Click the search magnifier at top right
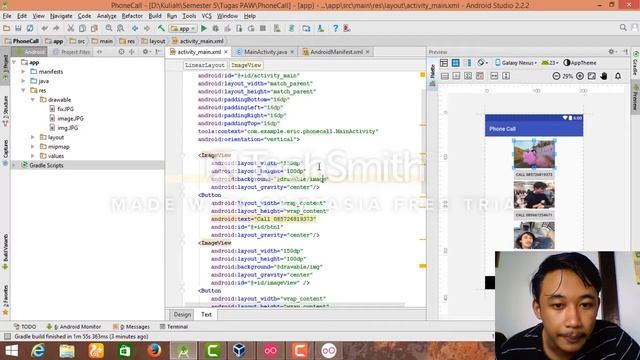Image resolution: width=640 pixels, height=360 pixels. tap(623, 28)
